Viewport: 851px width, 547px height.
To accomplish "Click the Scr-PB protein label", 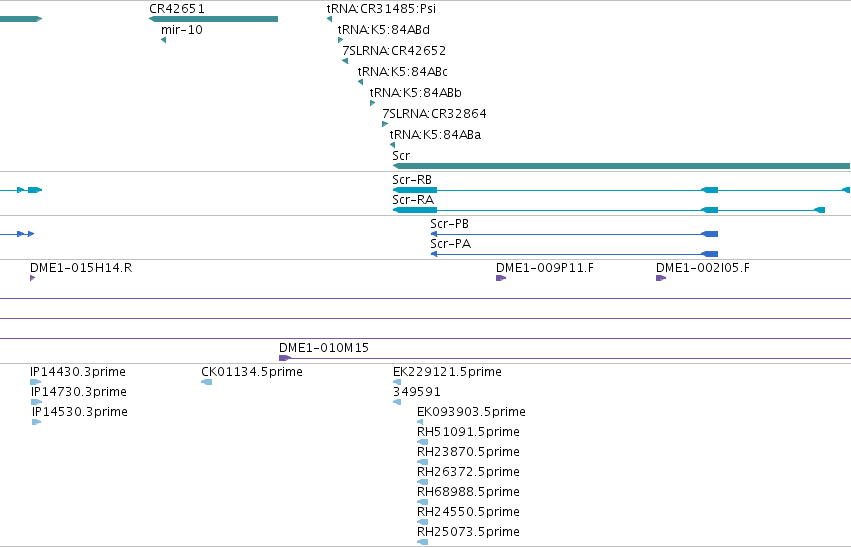I will pyautogui.click(x=449, y=224).
